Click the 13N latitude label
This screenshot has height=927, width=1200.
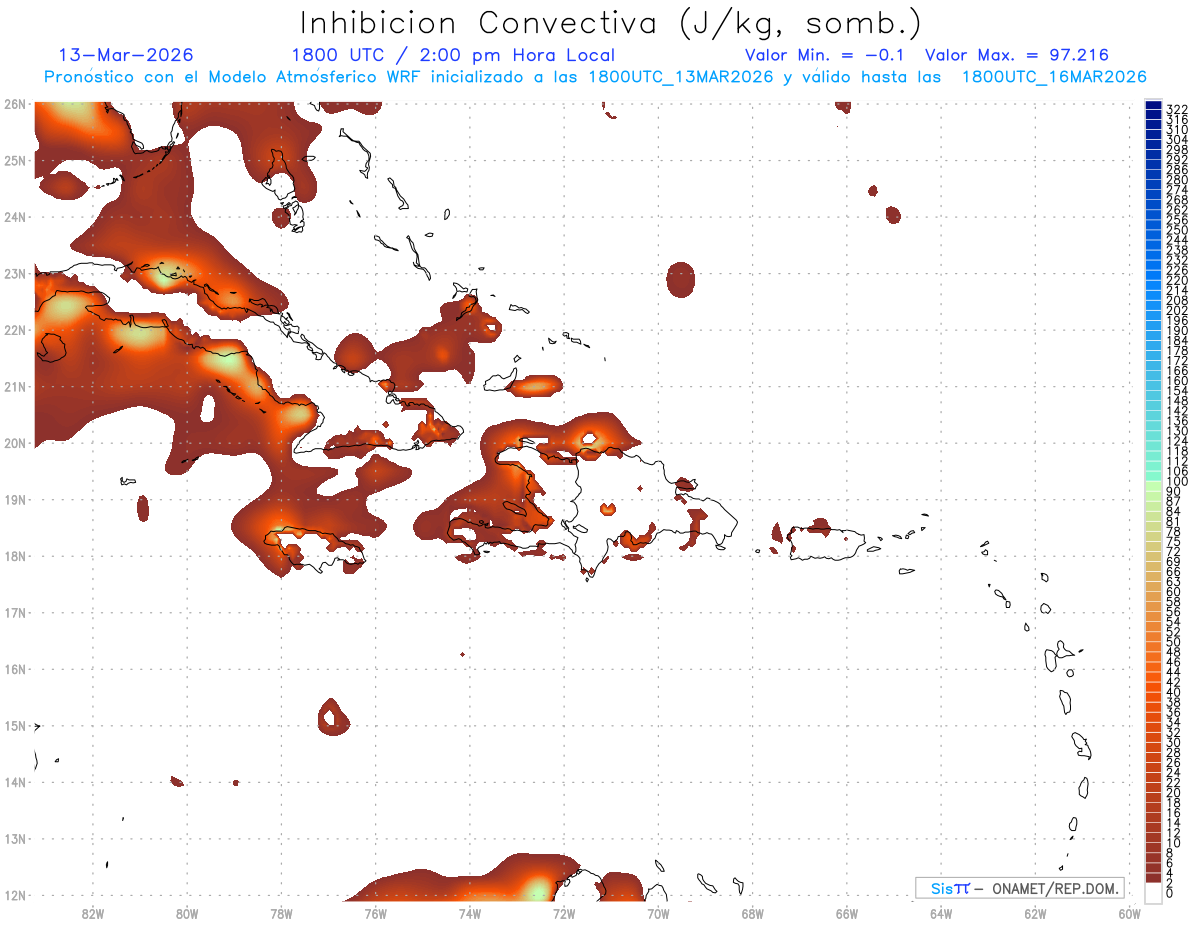pyautogui.click(x=14, y=839)
